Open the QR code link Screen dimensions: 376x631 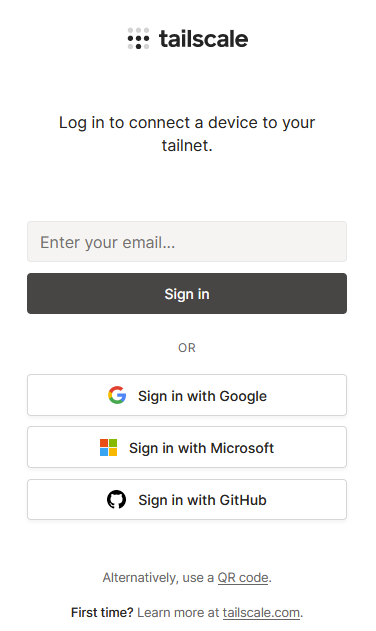pyautogui.click(x=243, y=578)
